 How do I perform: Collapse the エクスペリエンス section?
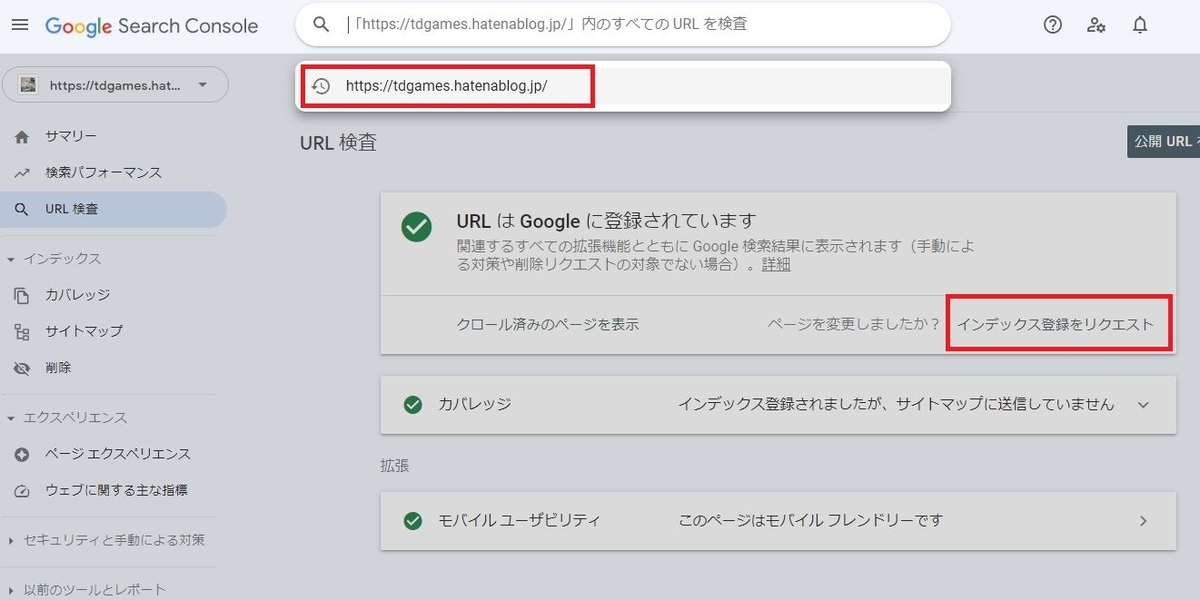tap(66, 417)
